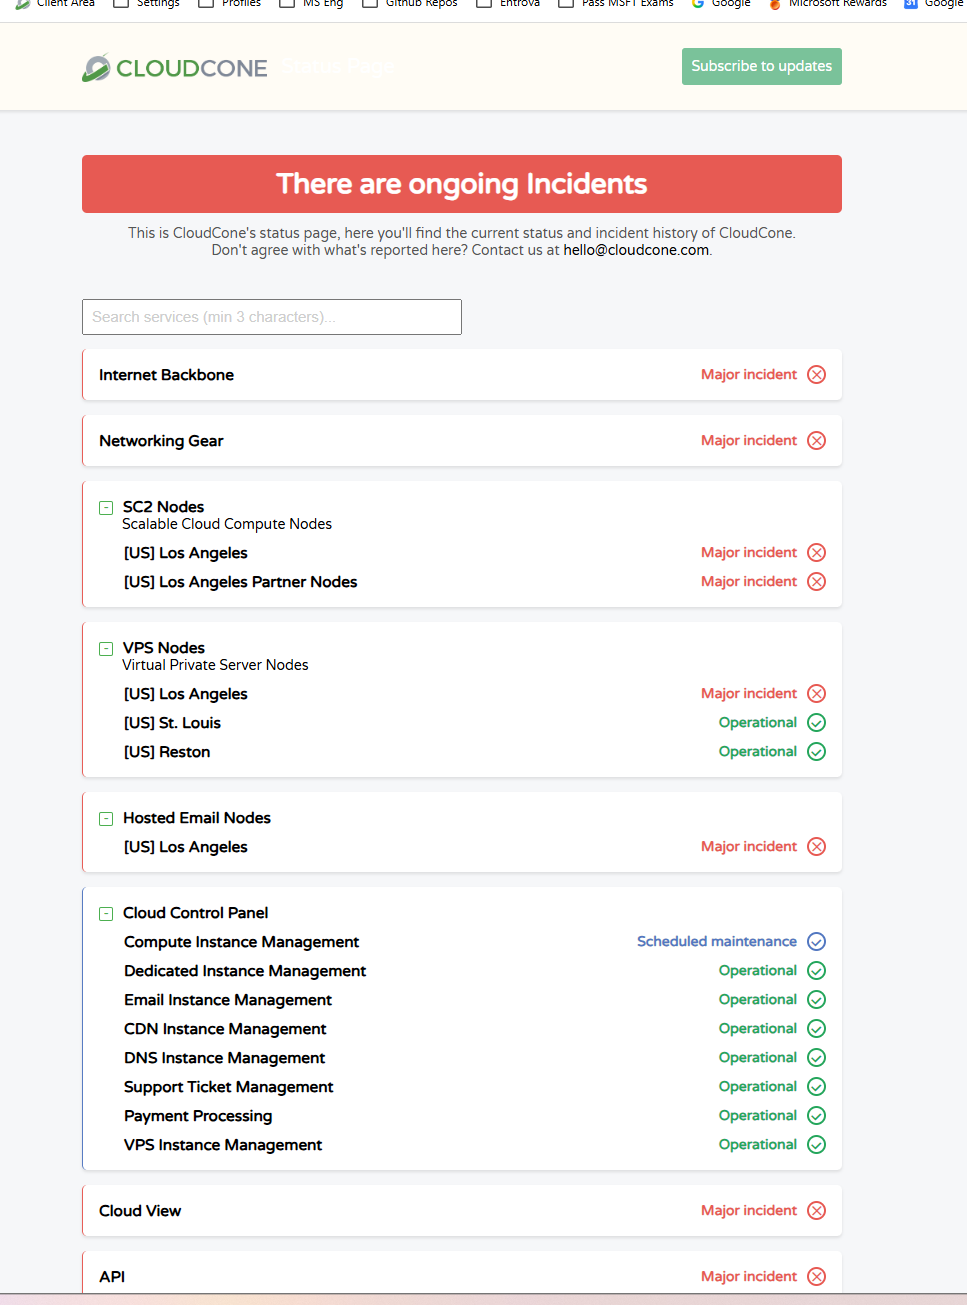Open the Pass MSFT Exams bookmark

click(616, 4)
